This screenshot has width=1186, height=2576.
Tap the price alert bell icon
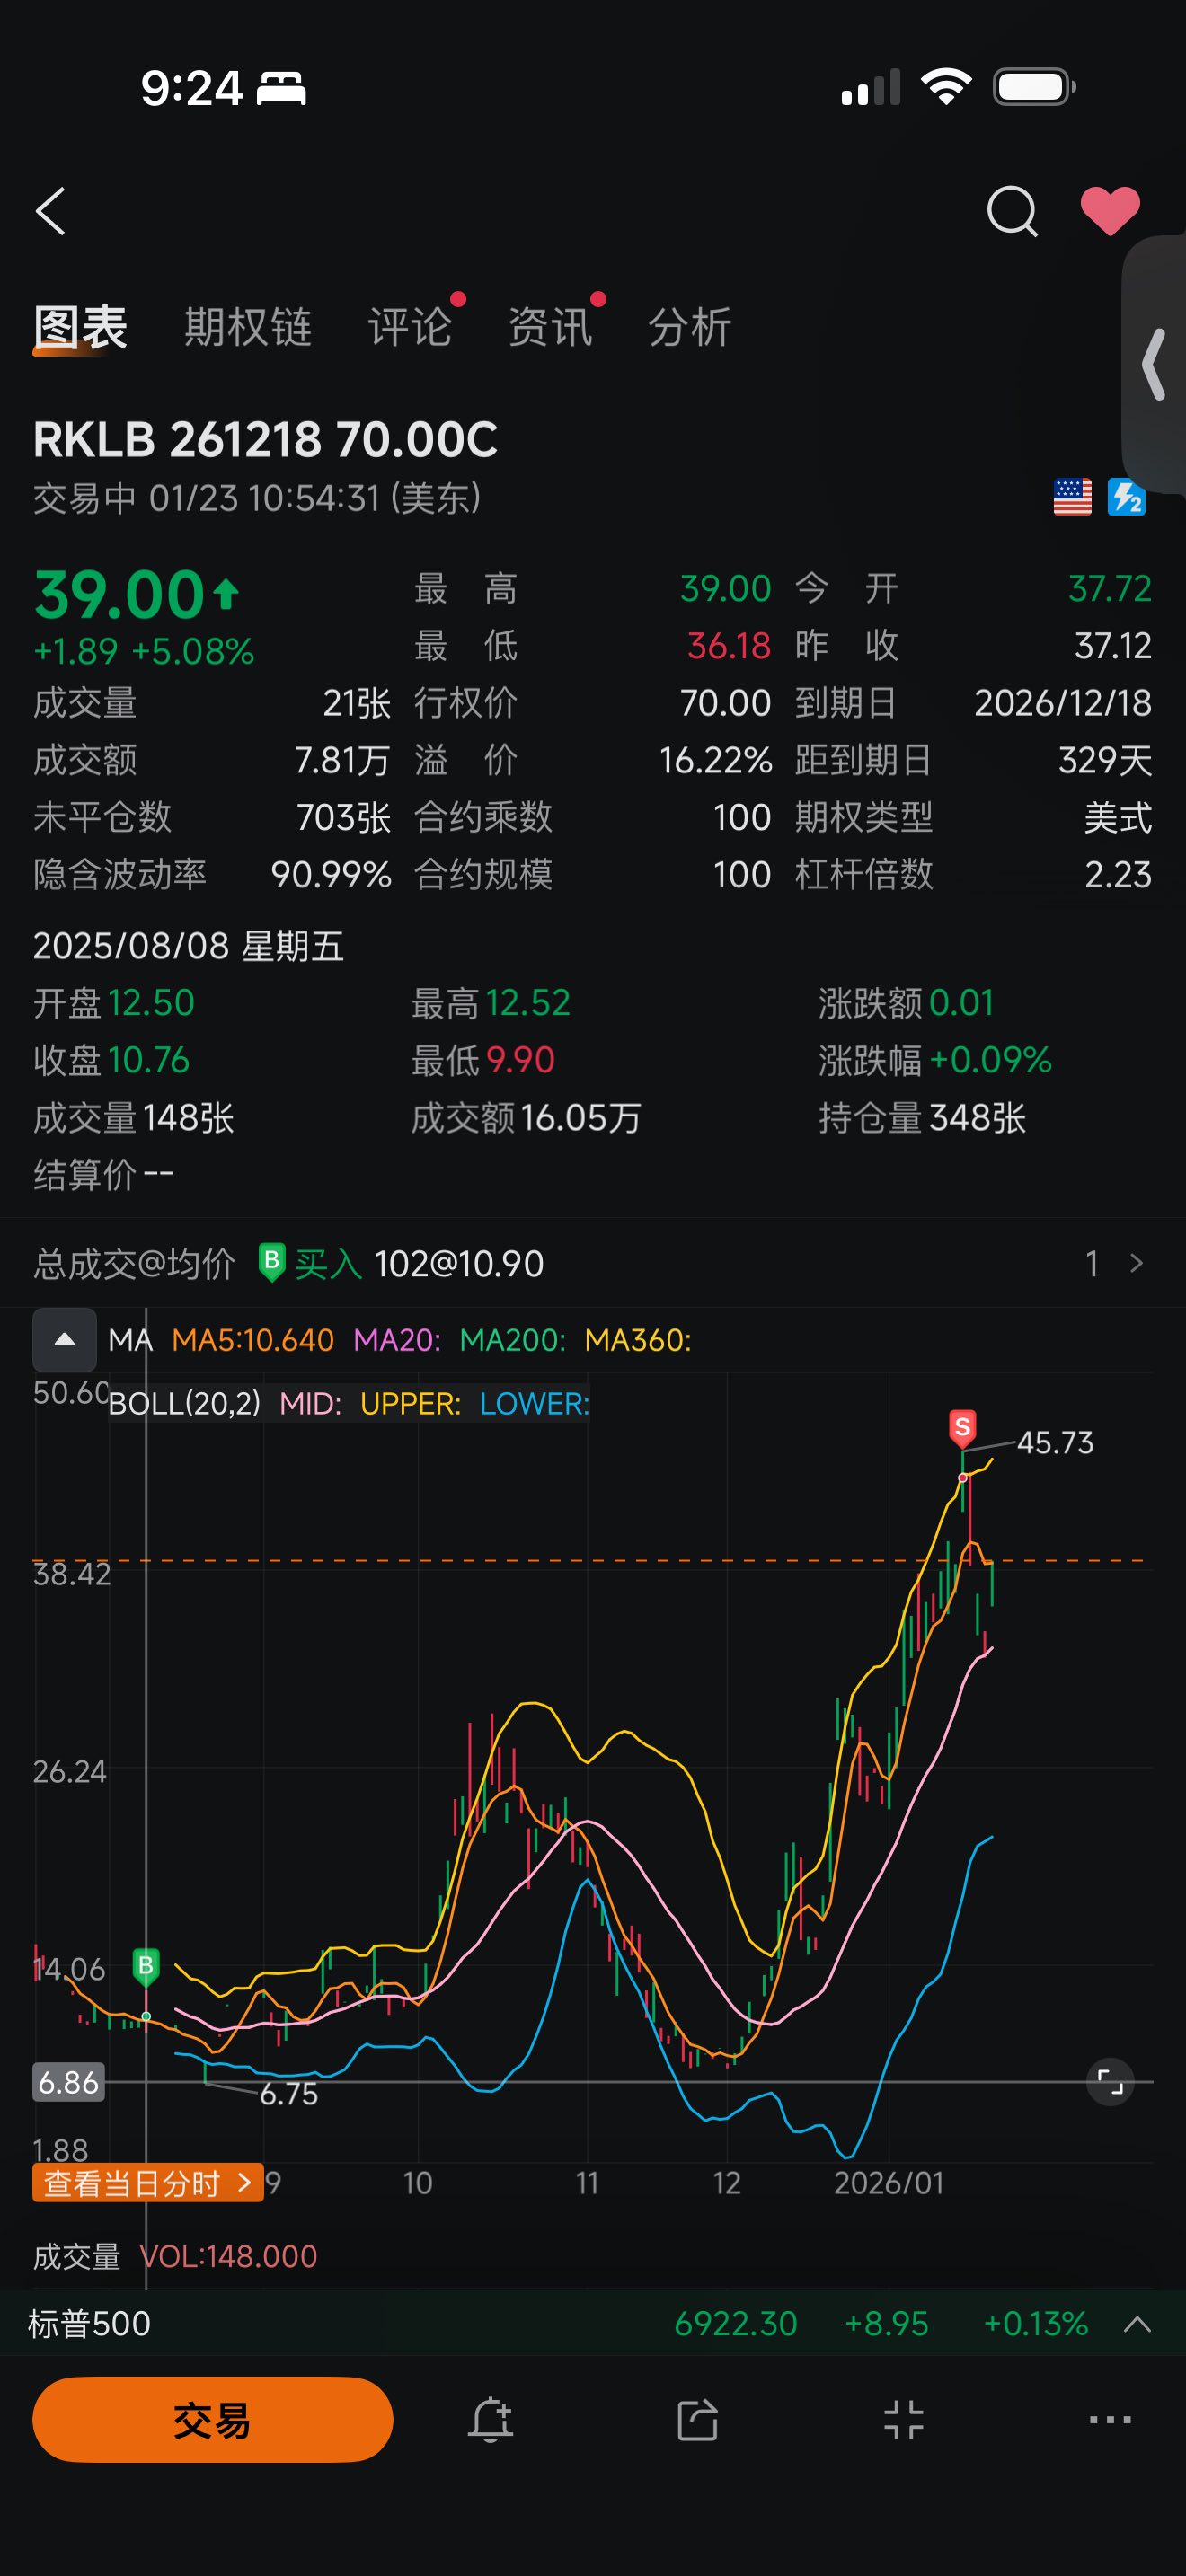491,2420
